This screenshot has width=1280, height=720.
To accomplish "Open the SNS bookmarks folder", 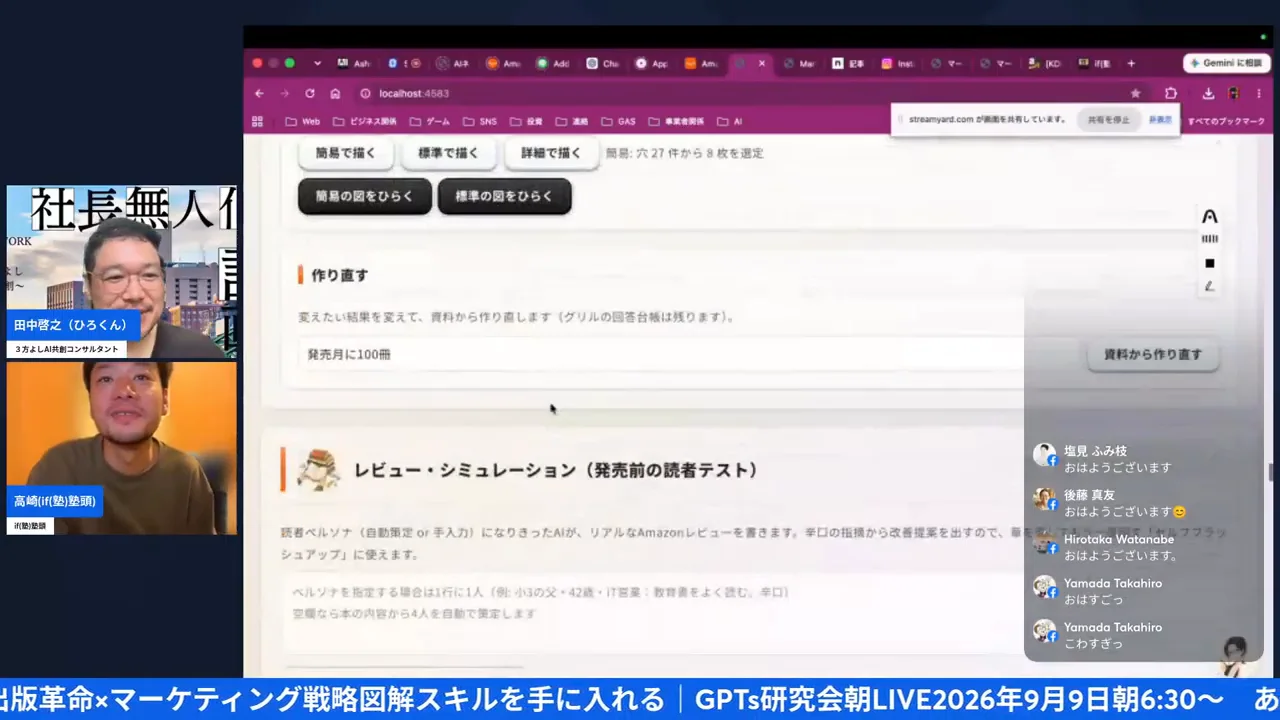I will point(480,121).
